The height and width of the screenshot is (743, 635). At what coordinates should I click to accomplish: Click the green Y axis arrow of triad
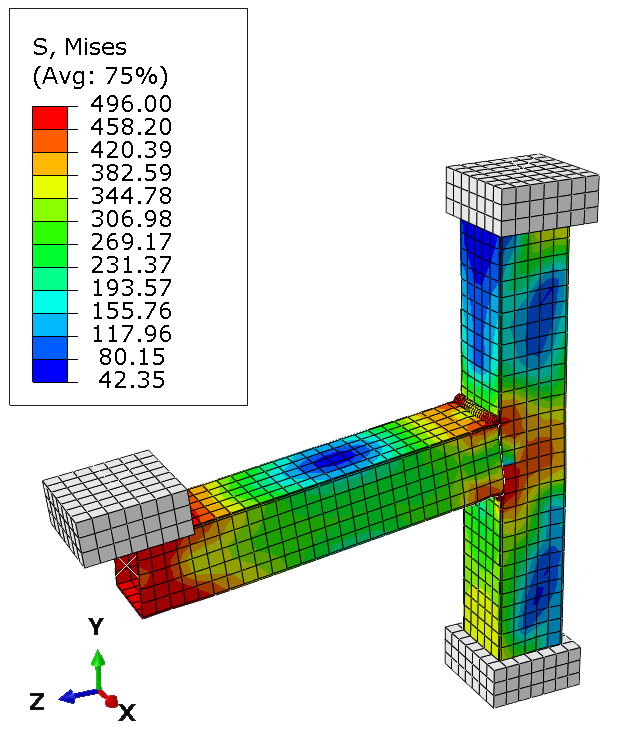click(97, 662)
